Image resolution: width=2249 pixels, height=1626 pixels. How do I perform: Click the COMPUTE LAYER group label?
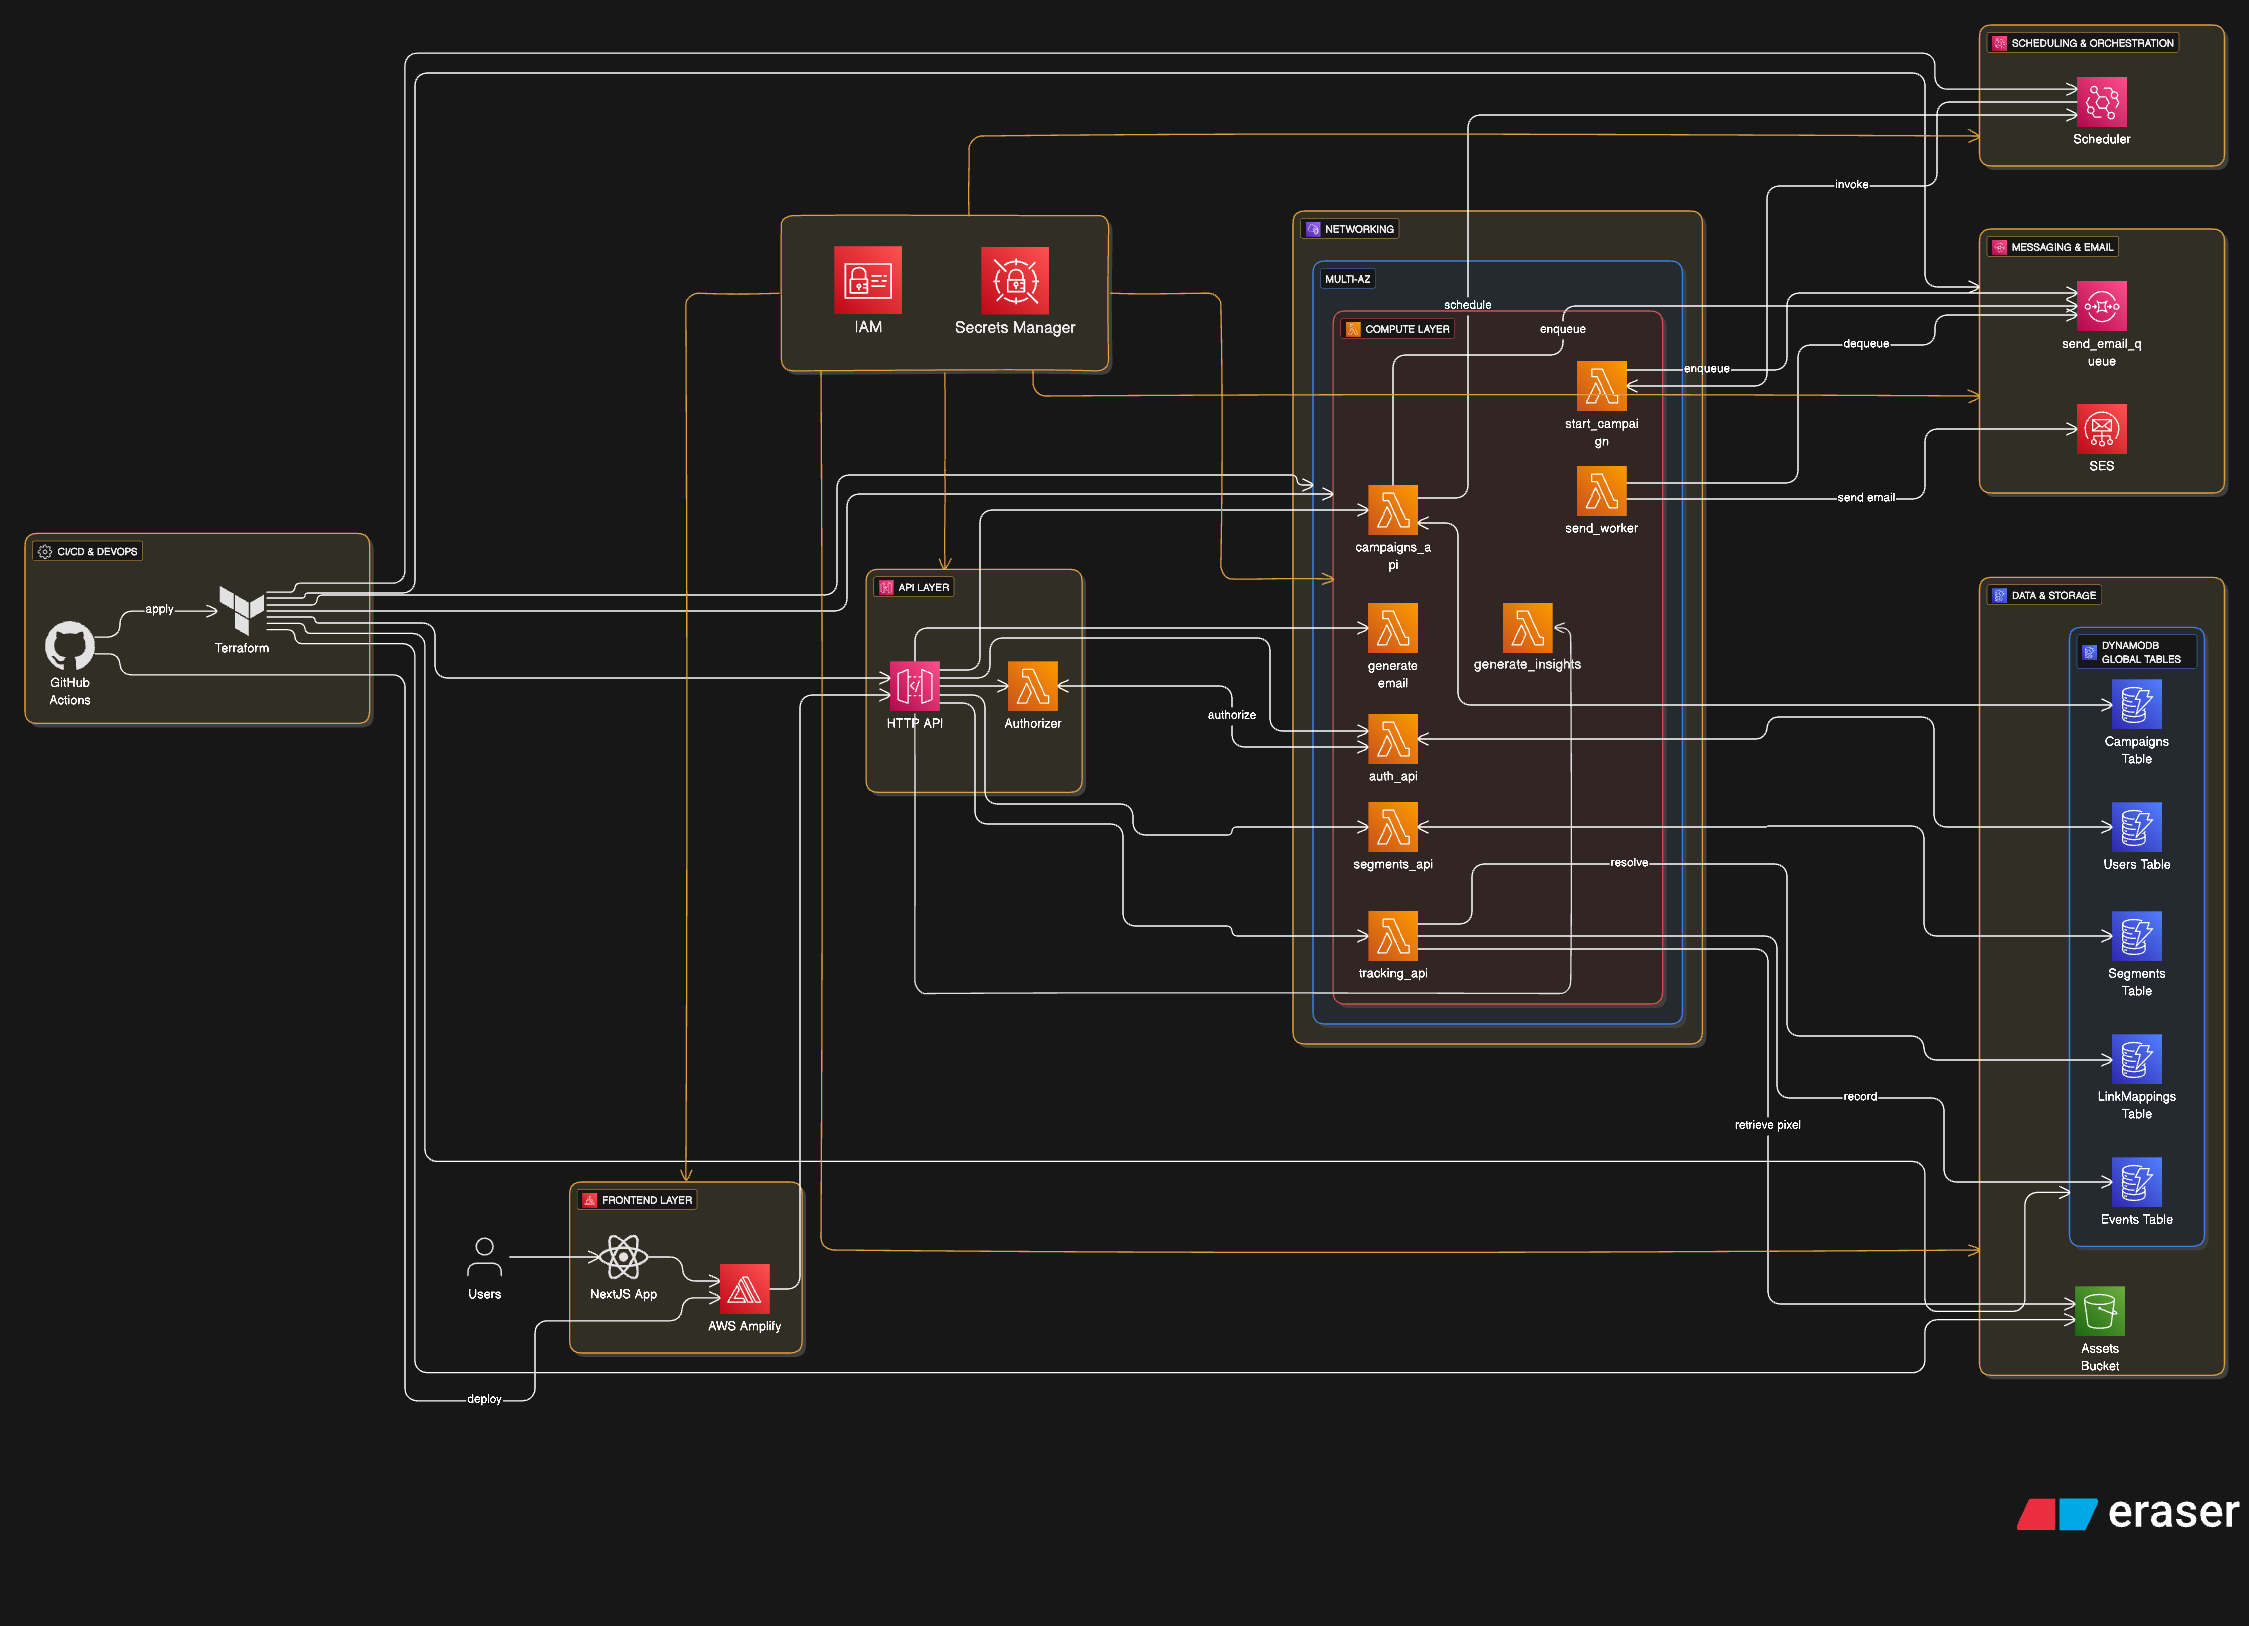point(1397,329)
